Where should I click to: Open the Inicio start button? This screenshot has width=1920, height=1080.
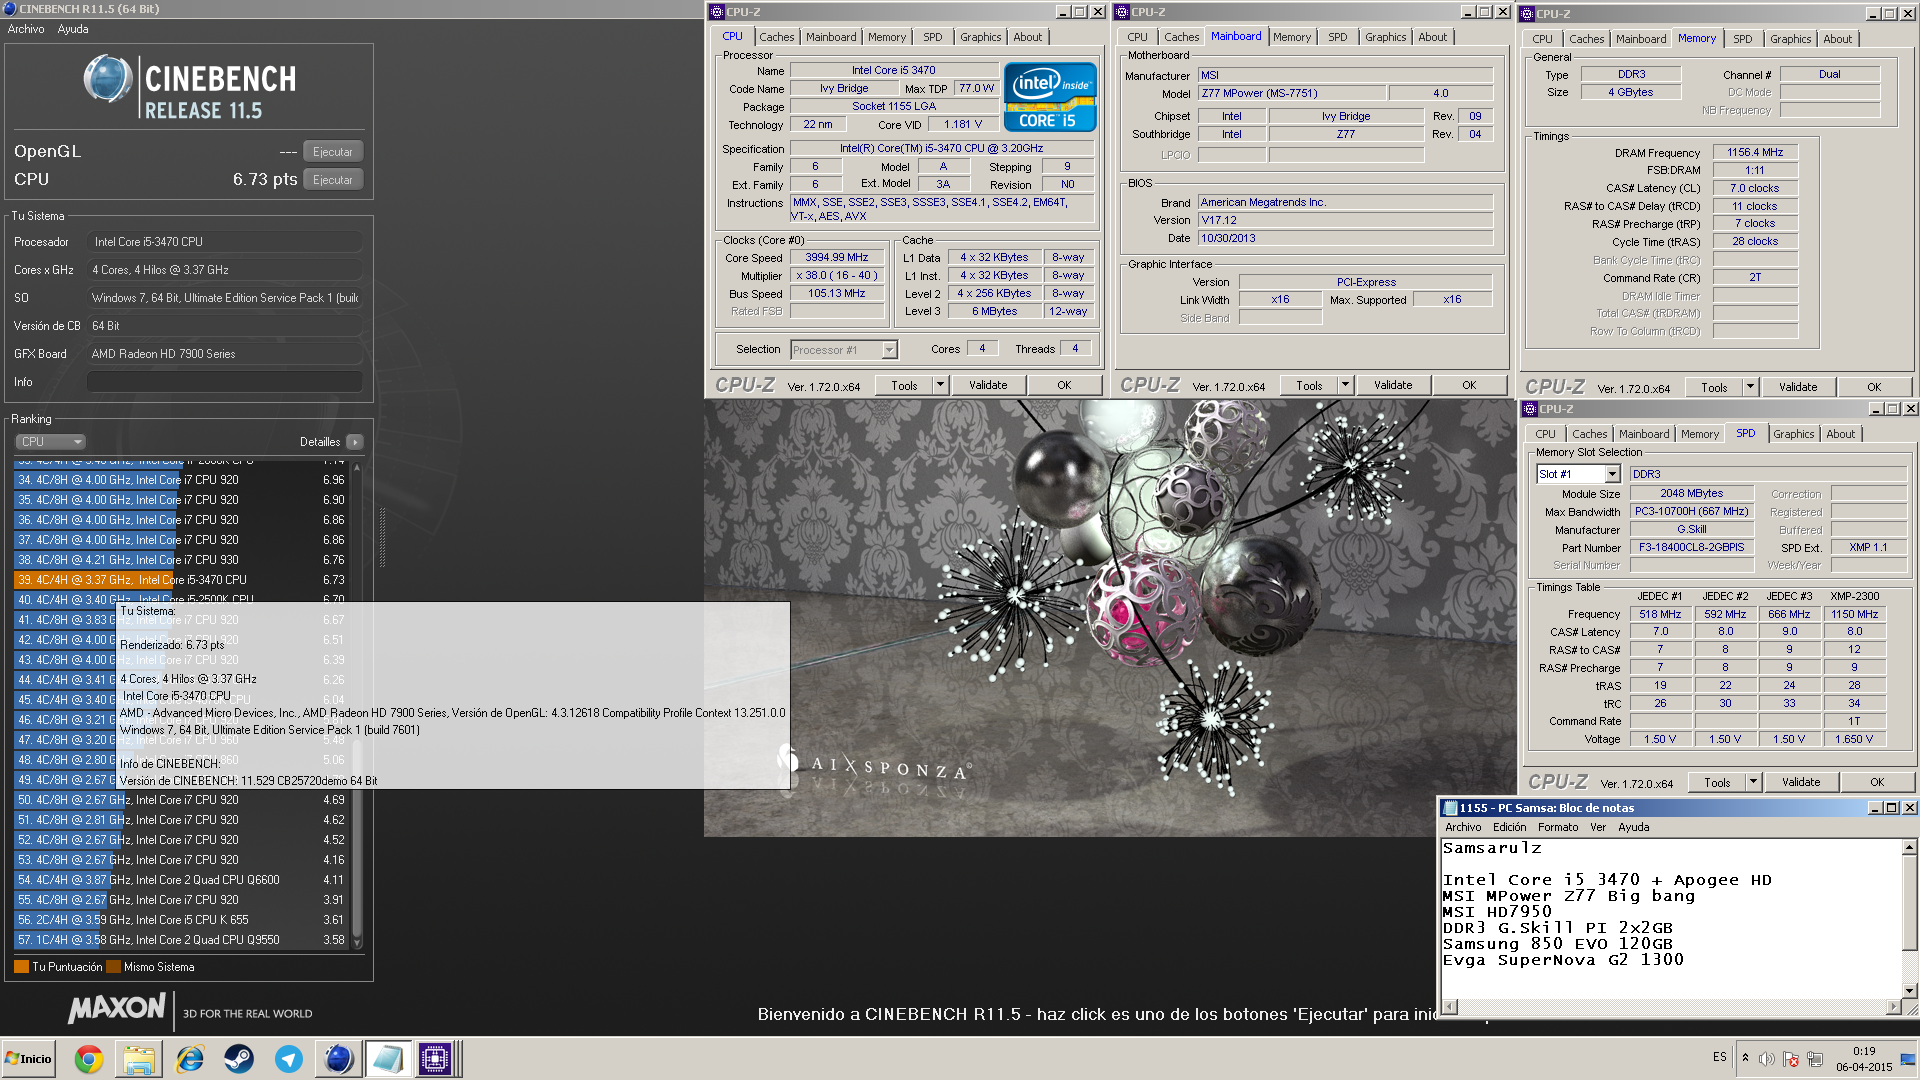coord(29,1059)
